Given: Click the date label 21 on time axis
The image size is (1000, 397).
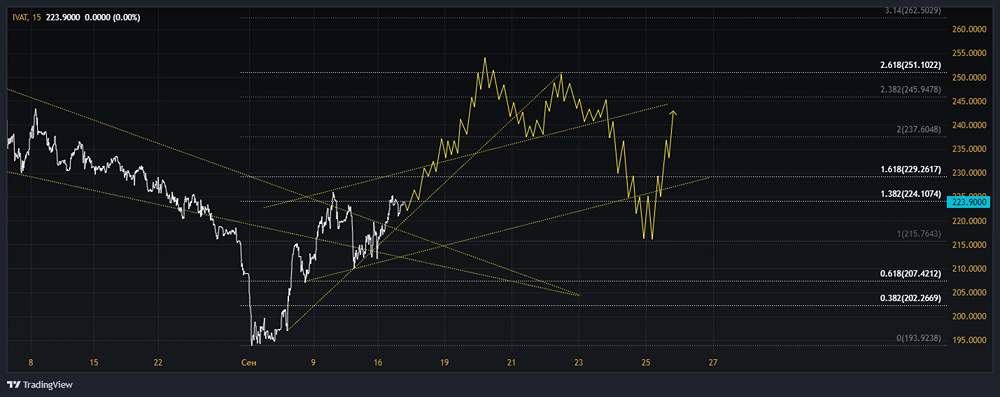Looking at the screenshot, I should pyautogui.click(x=511, y=362).
